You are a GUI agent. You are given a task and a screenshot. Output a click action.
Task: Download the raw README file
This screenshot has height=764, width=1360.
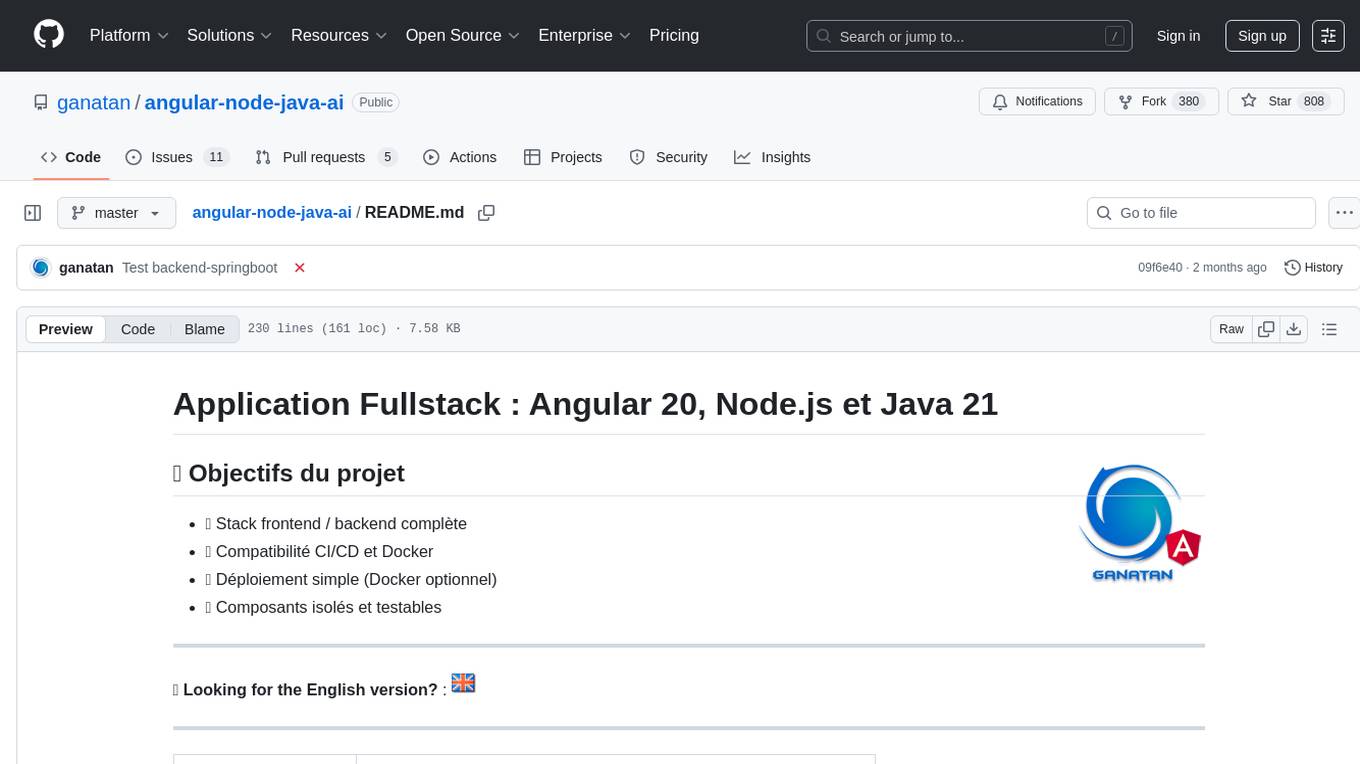click(x=1293, y=329)
